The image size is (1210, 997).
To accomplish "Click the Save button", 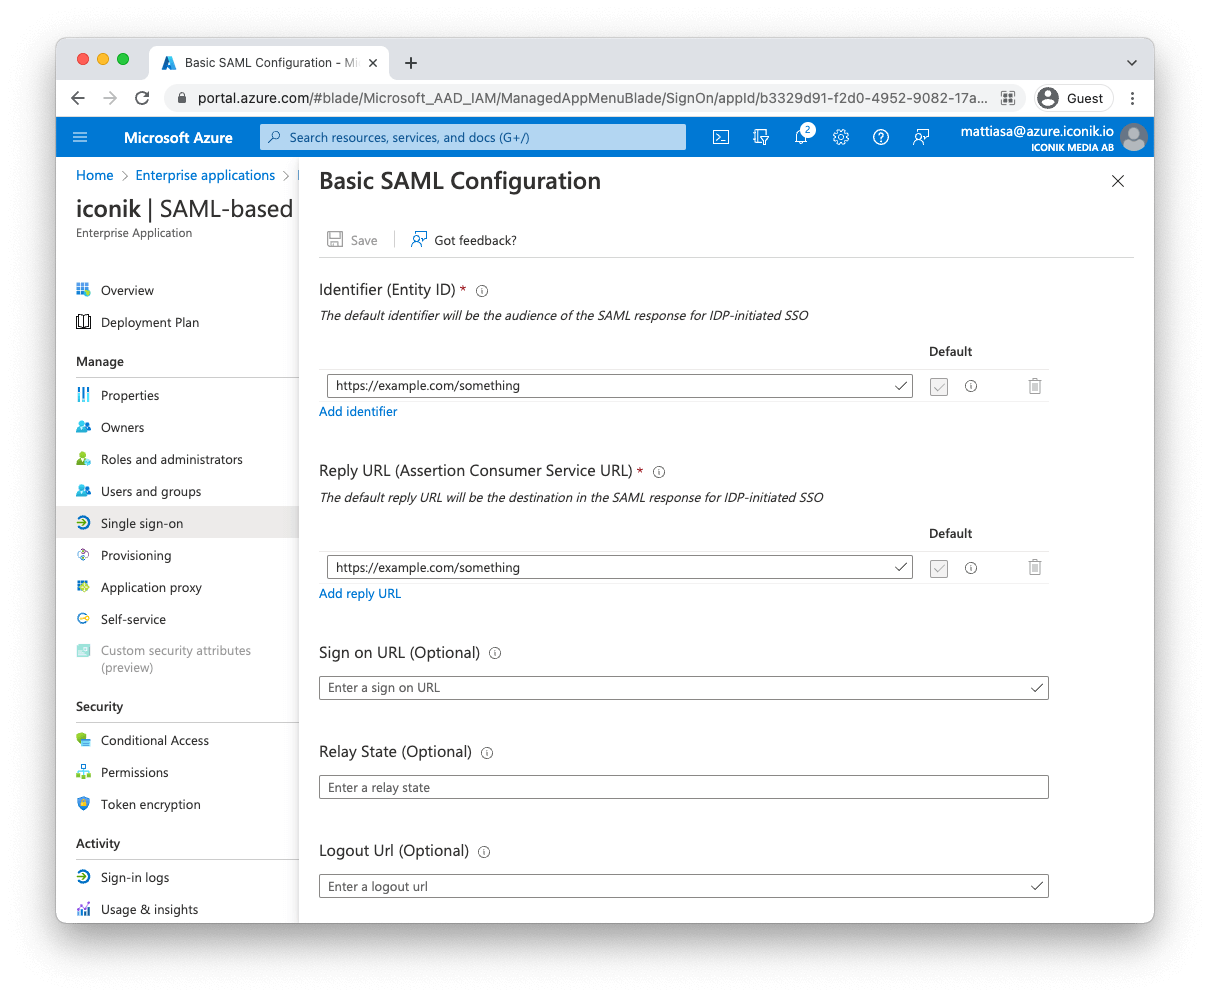I will 352,239.
